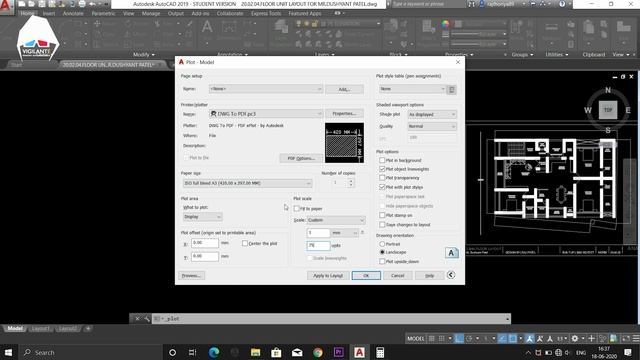
Task: Open workspace switching gear in status bar
Action: (x=575, y=338)
